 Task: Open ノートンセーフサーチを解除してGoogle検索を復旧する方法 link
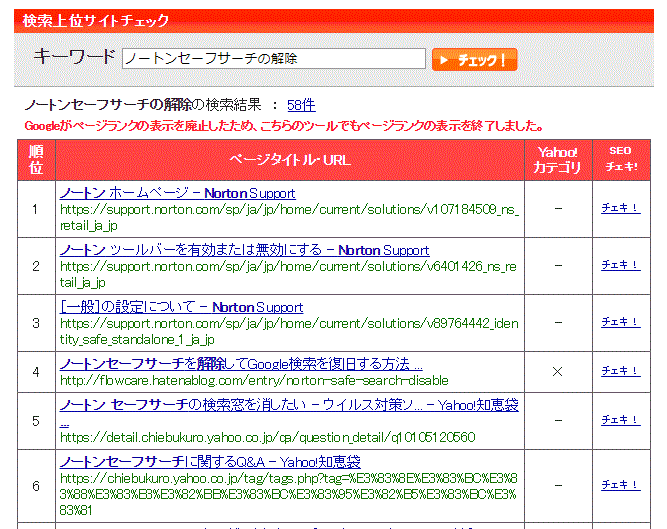click(x=241, y=364)
